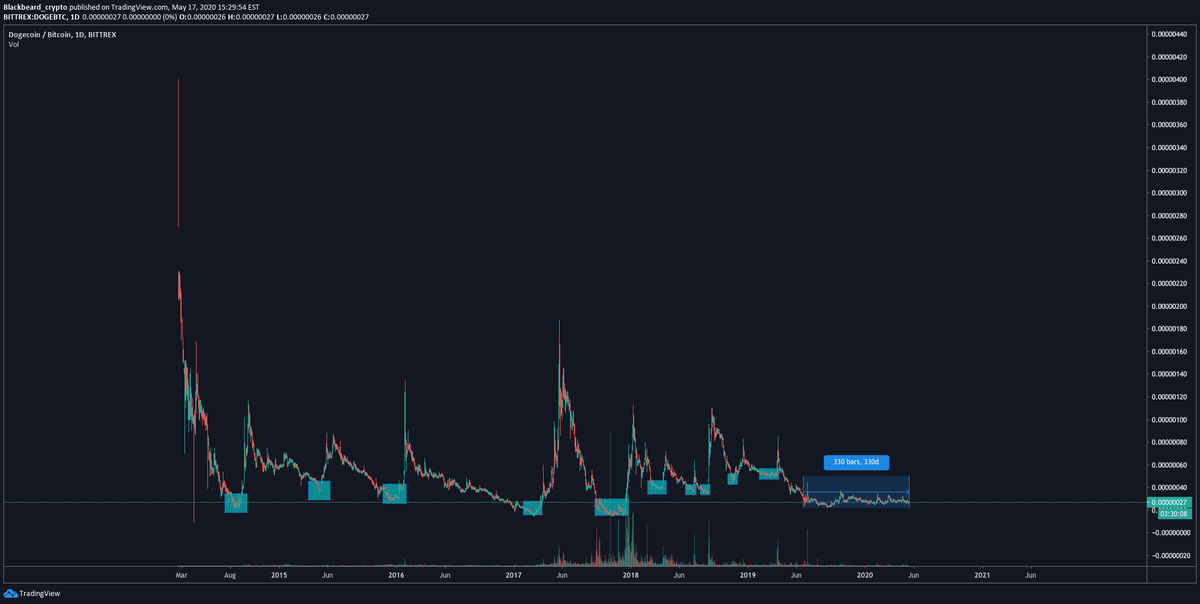This screenshot has height=604, width=1200.
Task: Select the 0.00000340 price axis label
Action: [1169, 148]
